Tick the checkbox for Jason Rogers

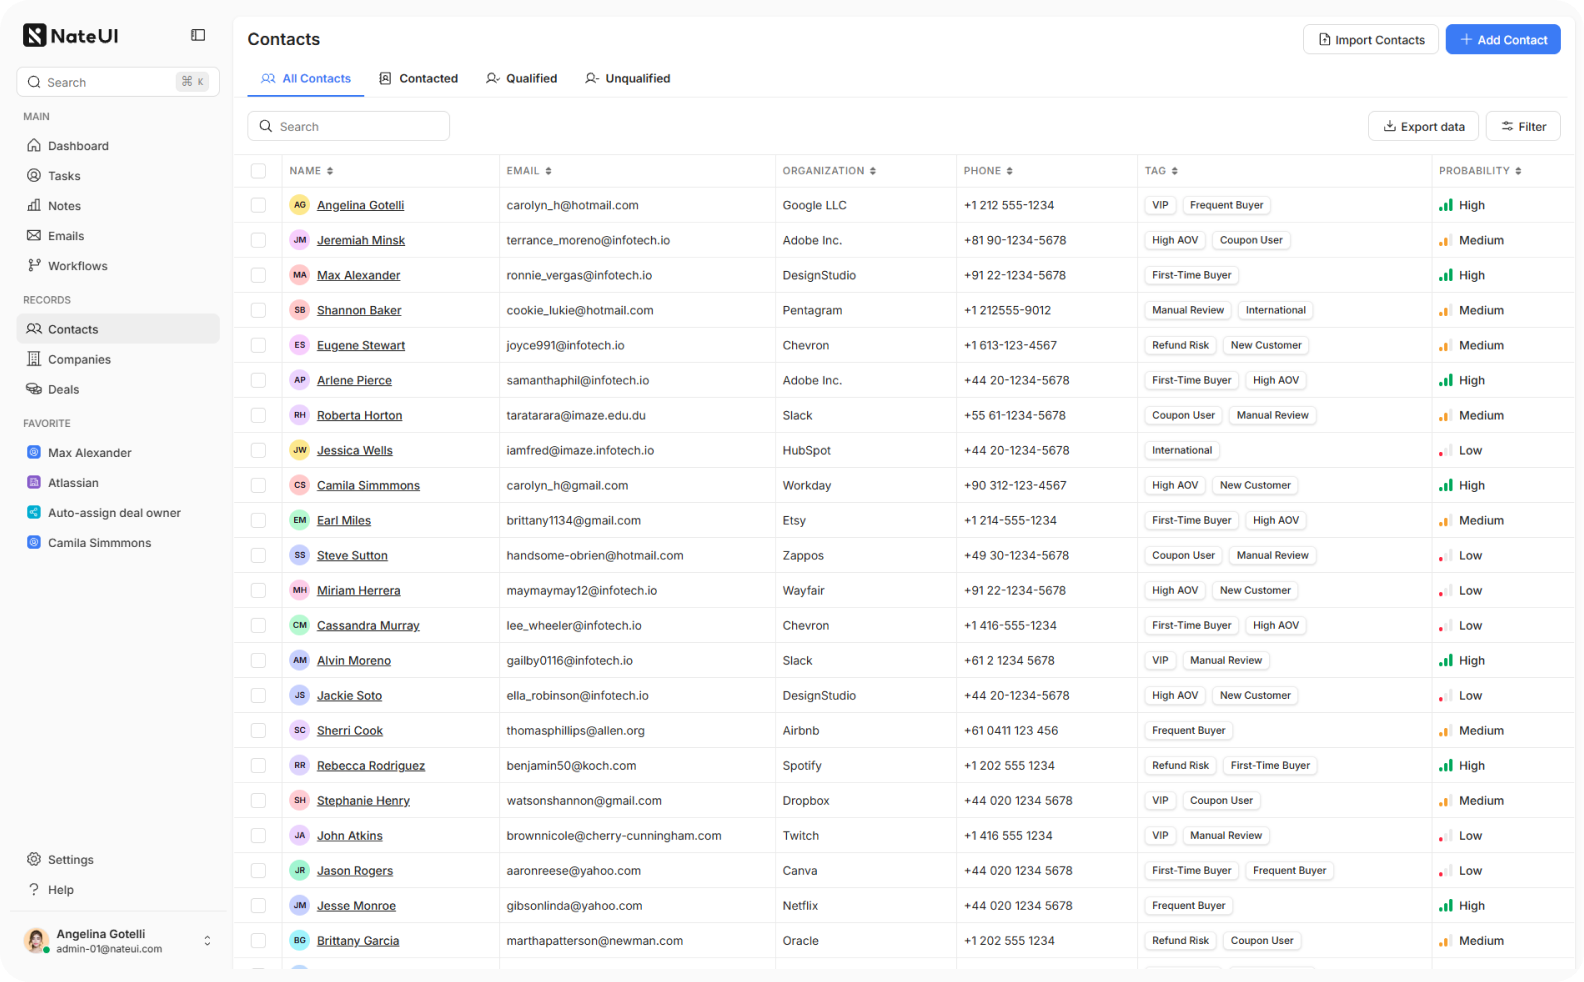click(258, 870)
